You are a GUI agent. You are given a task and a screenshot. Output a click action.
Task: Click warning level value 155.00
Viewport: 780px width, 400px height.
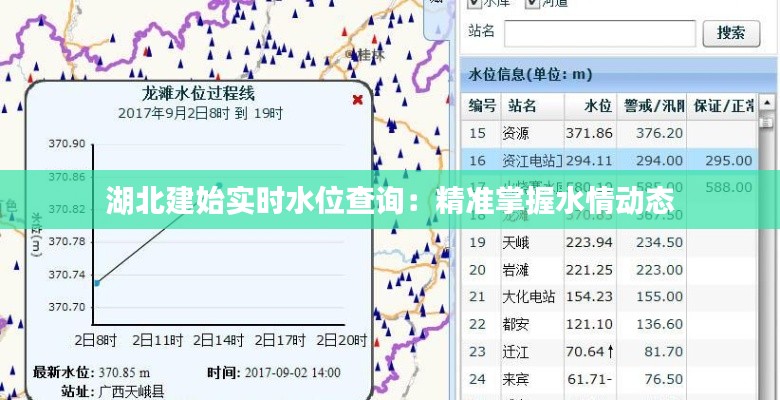(x=660, y=297)
